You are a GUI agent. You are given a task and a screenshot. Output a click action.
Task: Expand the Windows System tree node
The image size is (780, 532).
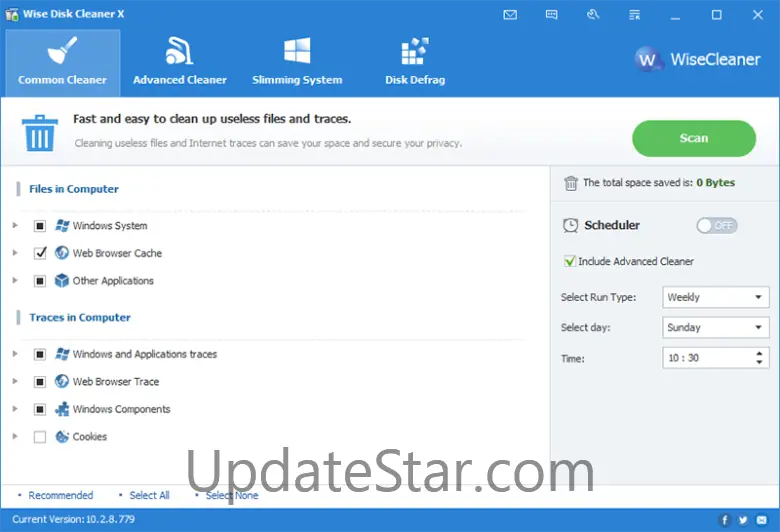coord(15,225)
